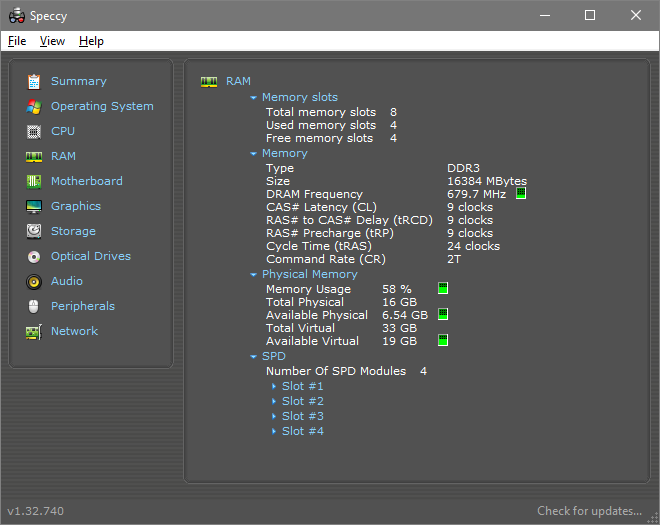The height and width of the screenshot is (525, 660).
Task: Open the Peripherals section
Action: coord(83,306)
